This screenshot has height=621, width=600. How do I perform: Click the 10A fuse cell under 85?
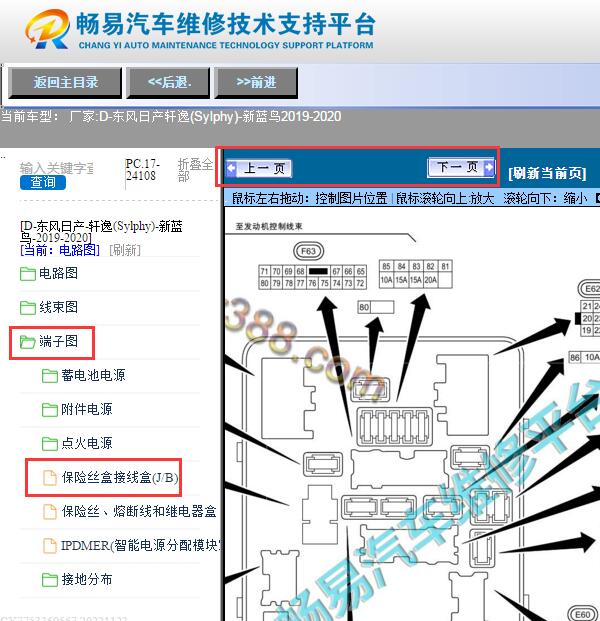386,280
